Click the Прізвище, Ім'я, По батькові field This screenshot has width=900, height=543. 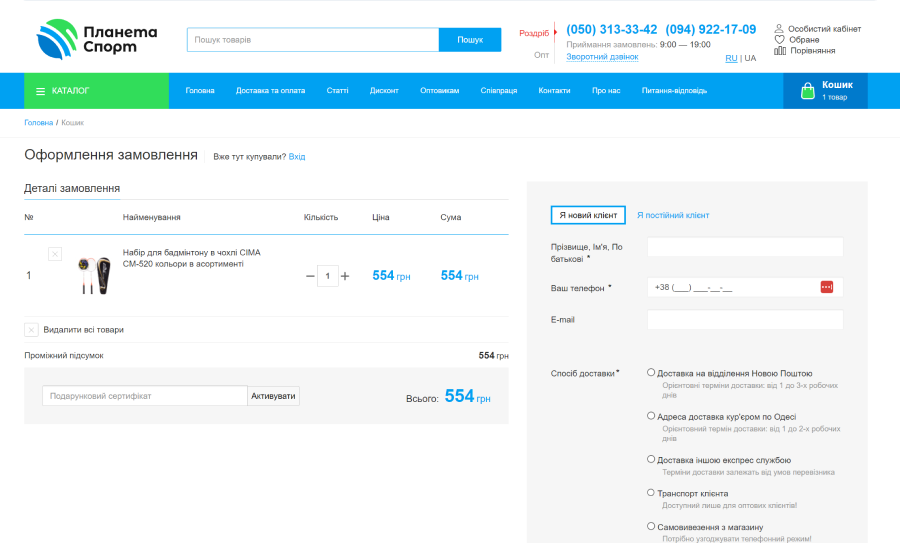745,247
